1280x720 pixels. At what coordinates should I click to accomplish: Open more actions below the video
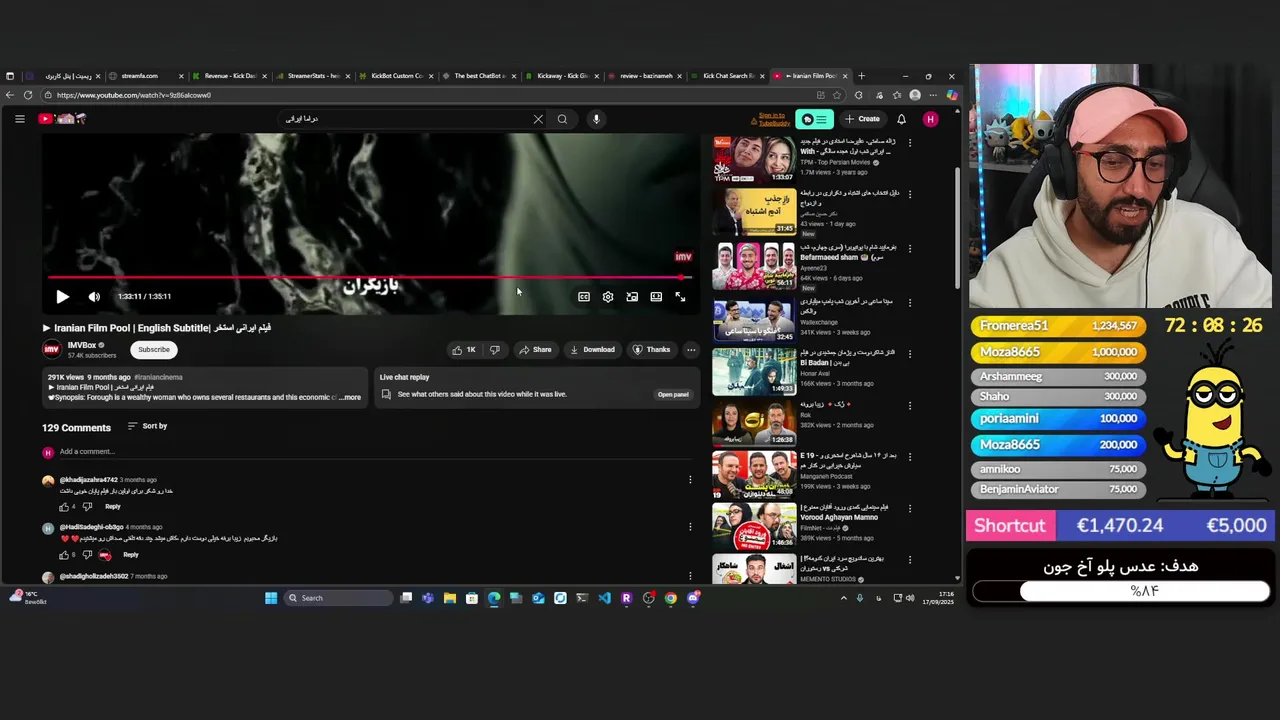tap(691, 350)
